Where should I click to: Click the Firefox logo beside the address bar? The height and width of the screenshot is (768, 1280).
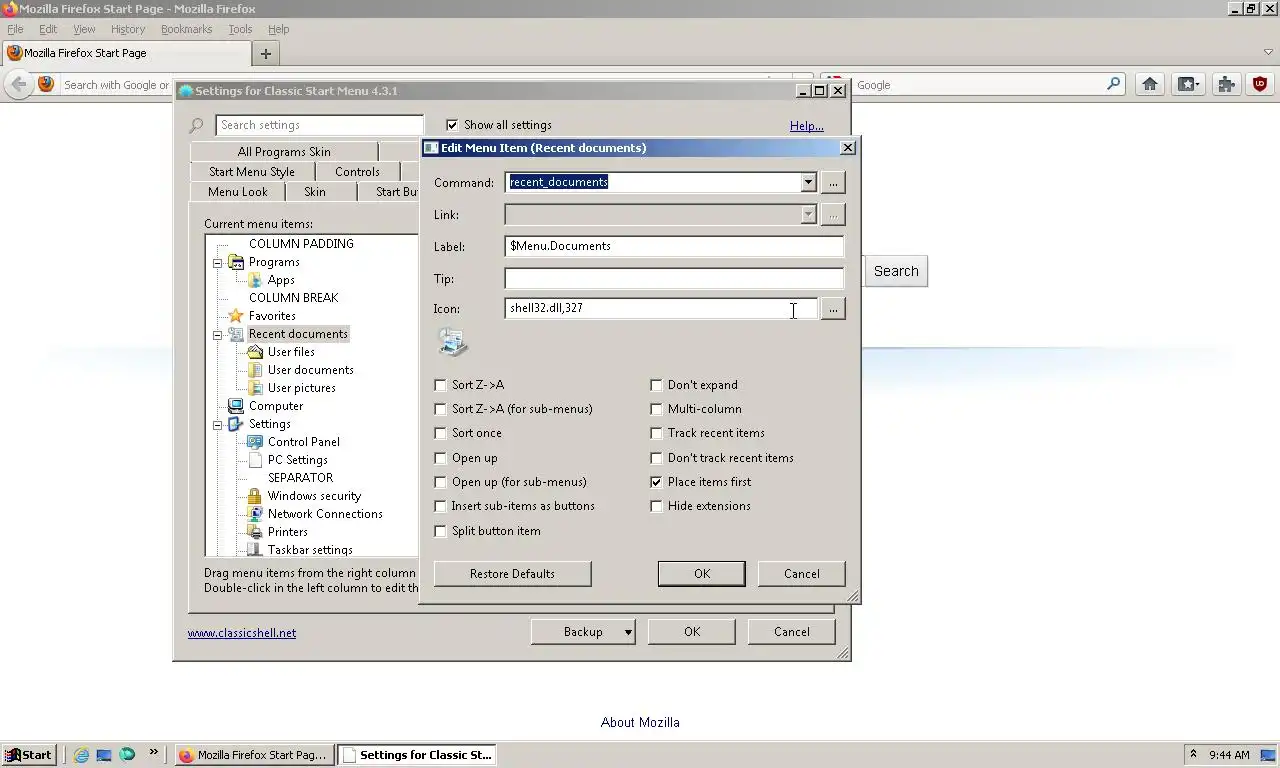coord(46,85)
